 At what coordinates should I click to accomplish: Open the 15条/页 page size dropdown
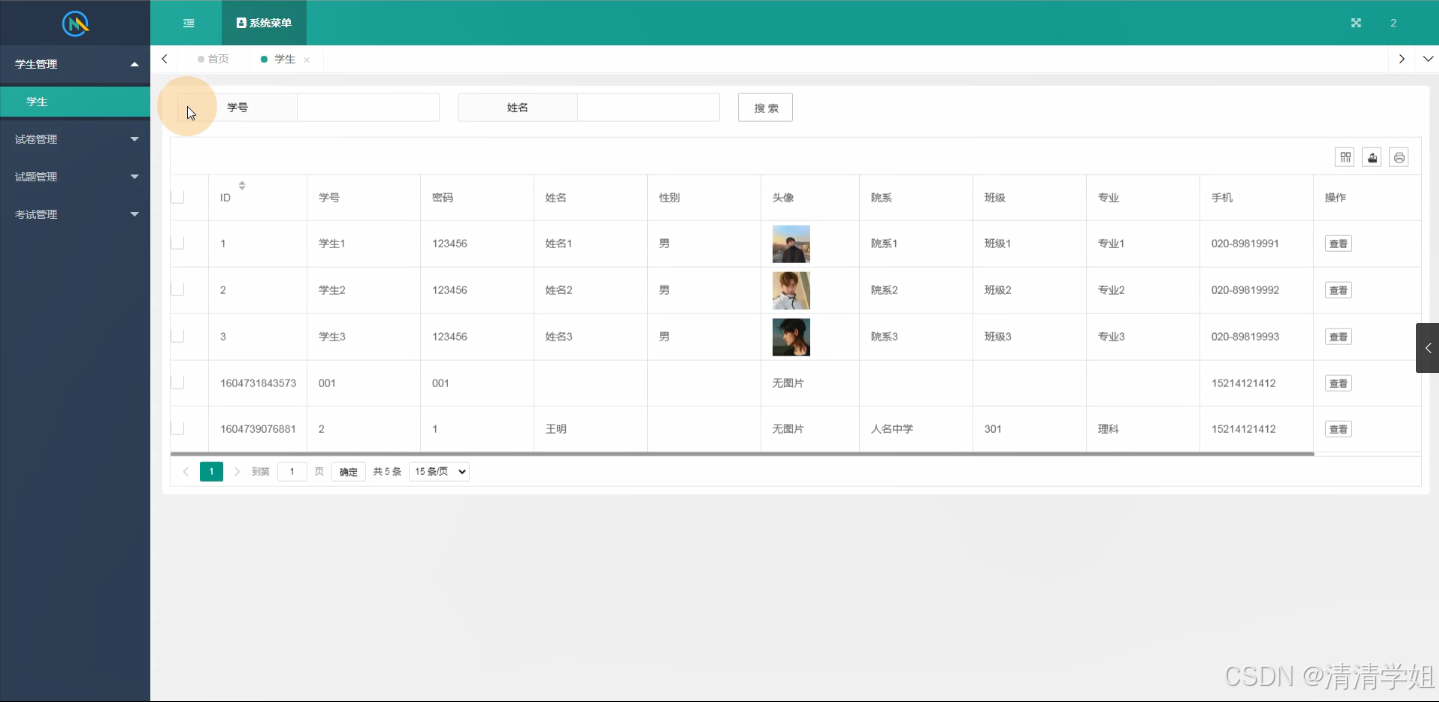(x=438, y=471)
